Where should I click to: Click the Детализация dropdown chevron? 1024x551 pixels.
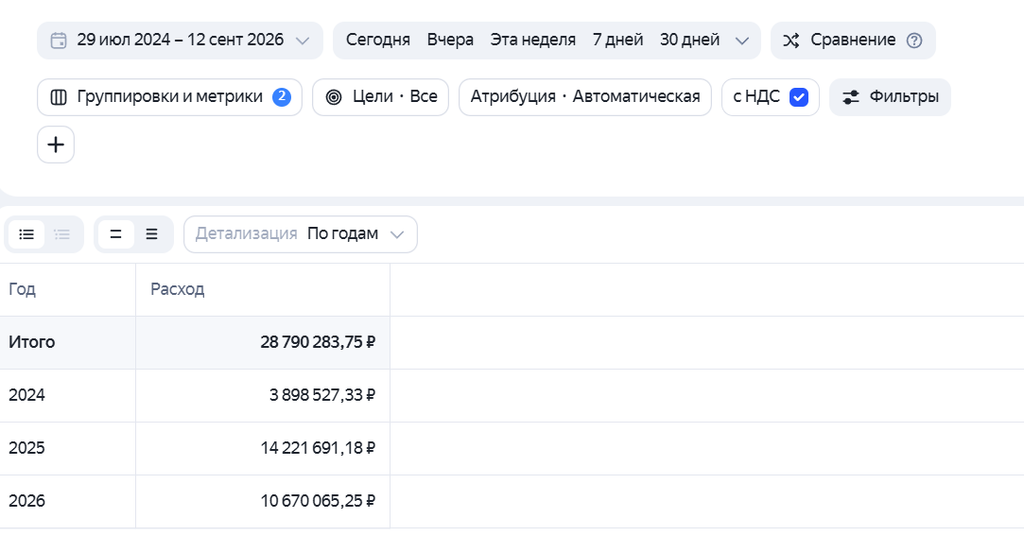[397, 234]
